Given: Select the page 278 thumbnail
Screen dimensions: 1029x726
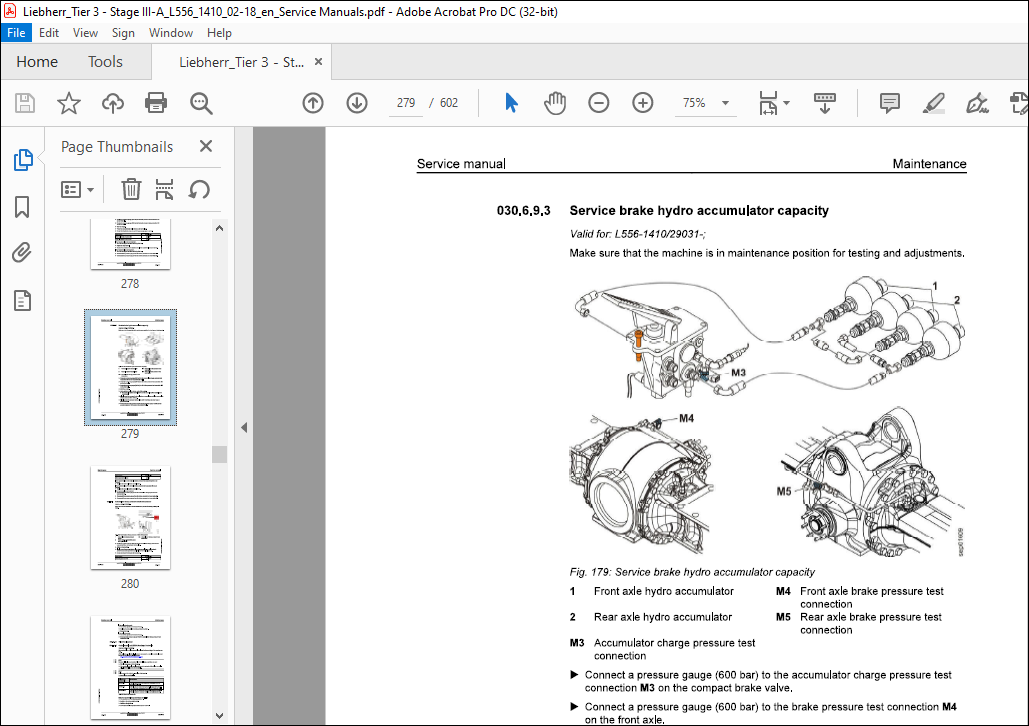Looking at the screenshot, I should tap(131, 244).
